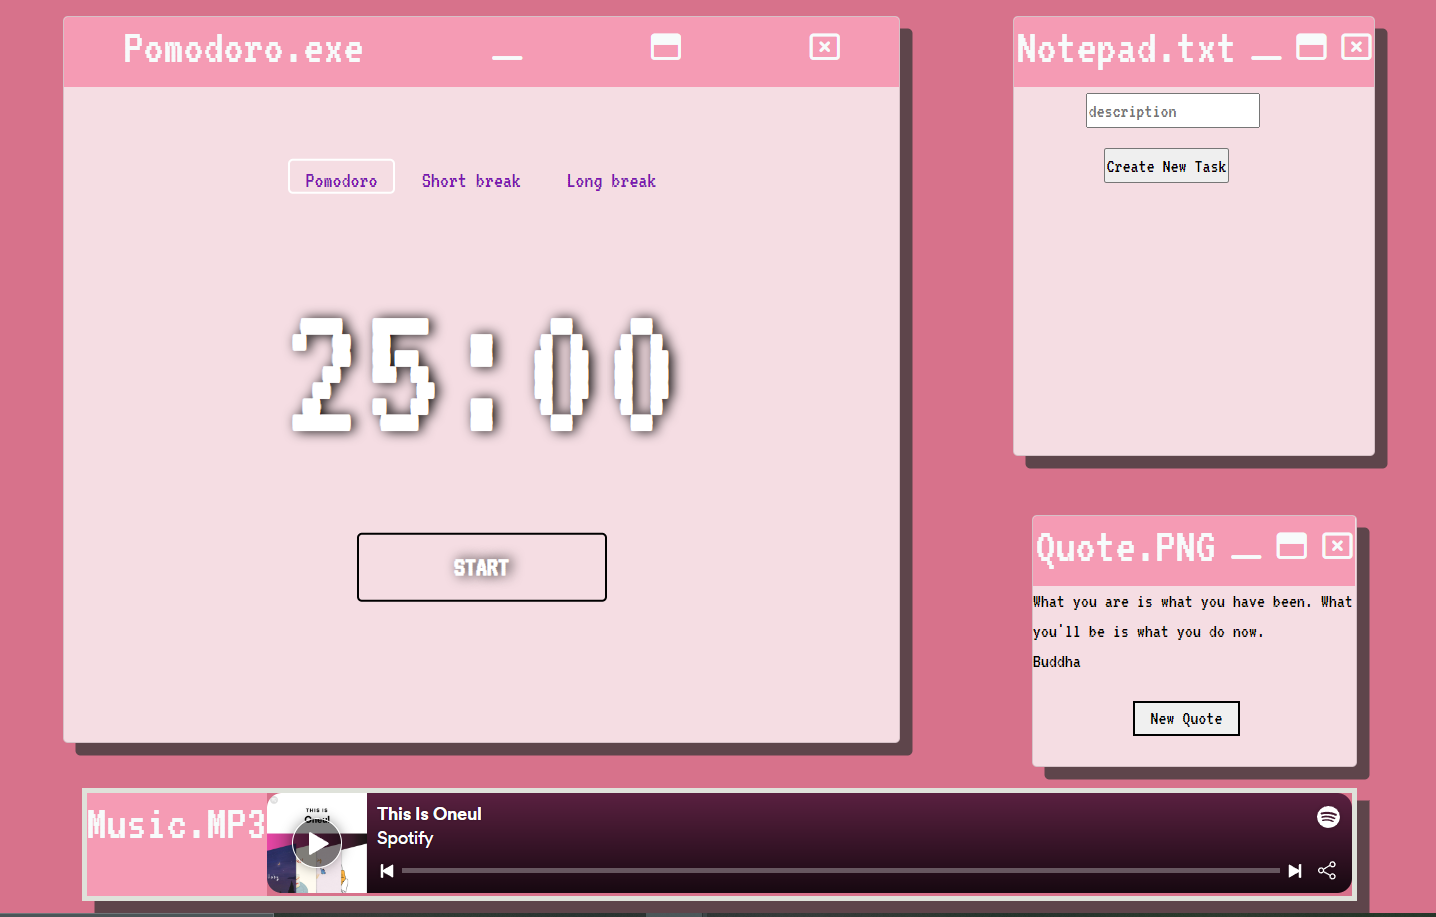Click the Quote.PNG window title
The width and height of the screenshot is (1436, 917).
1126,548
